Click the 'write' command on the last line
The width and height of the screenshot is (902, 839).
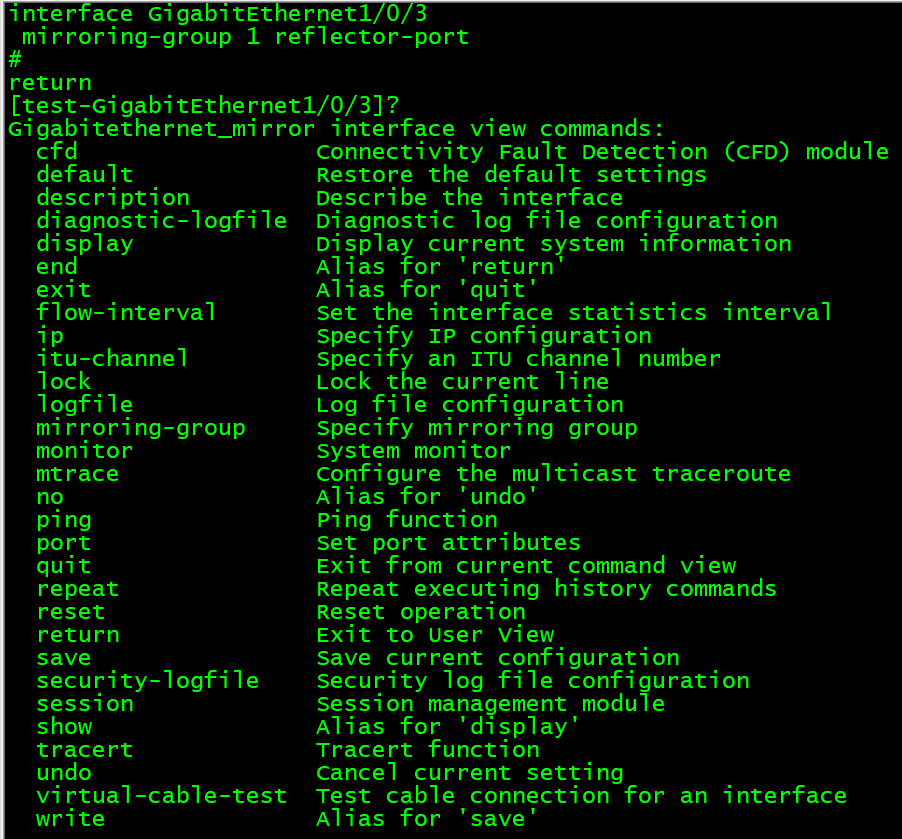click(x=71, y=819)
